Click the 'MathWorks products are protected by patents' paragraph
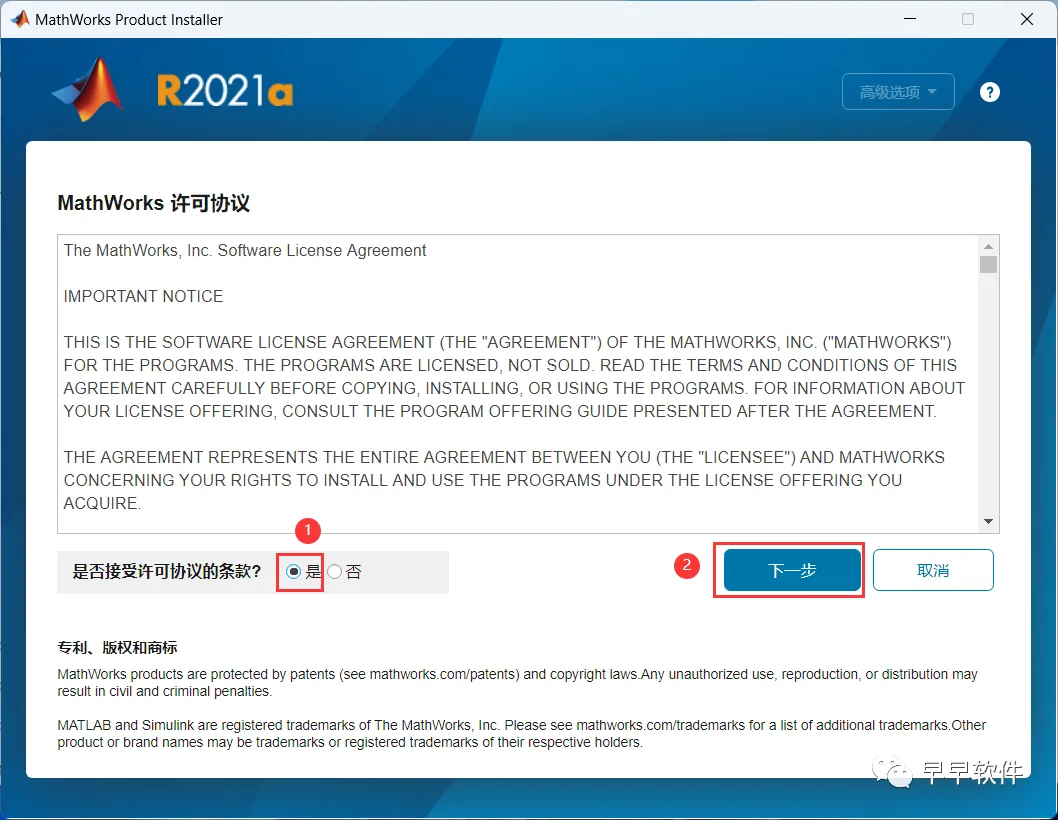This screenshot has width=1058, height=820. [517, 682]
